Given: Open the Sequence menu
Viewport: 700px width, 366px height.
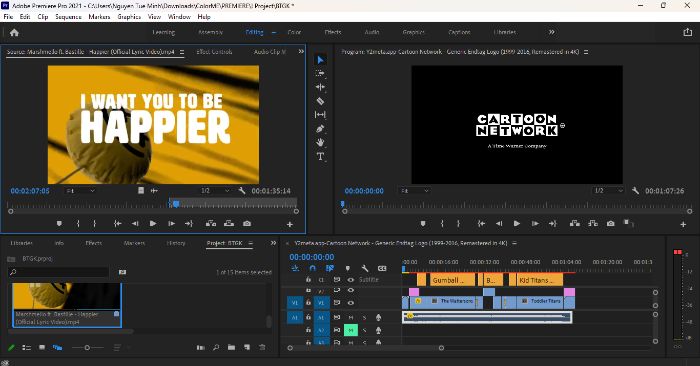Looking at the screenshot, I should (68, 17).
